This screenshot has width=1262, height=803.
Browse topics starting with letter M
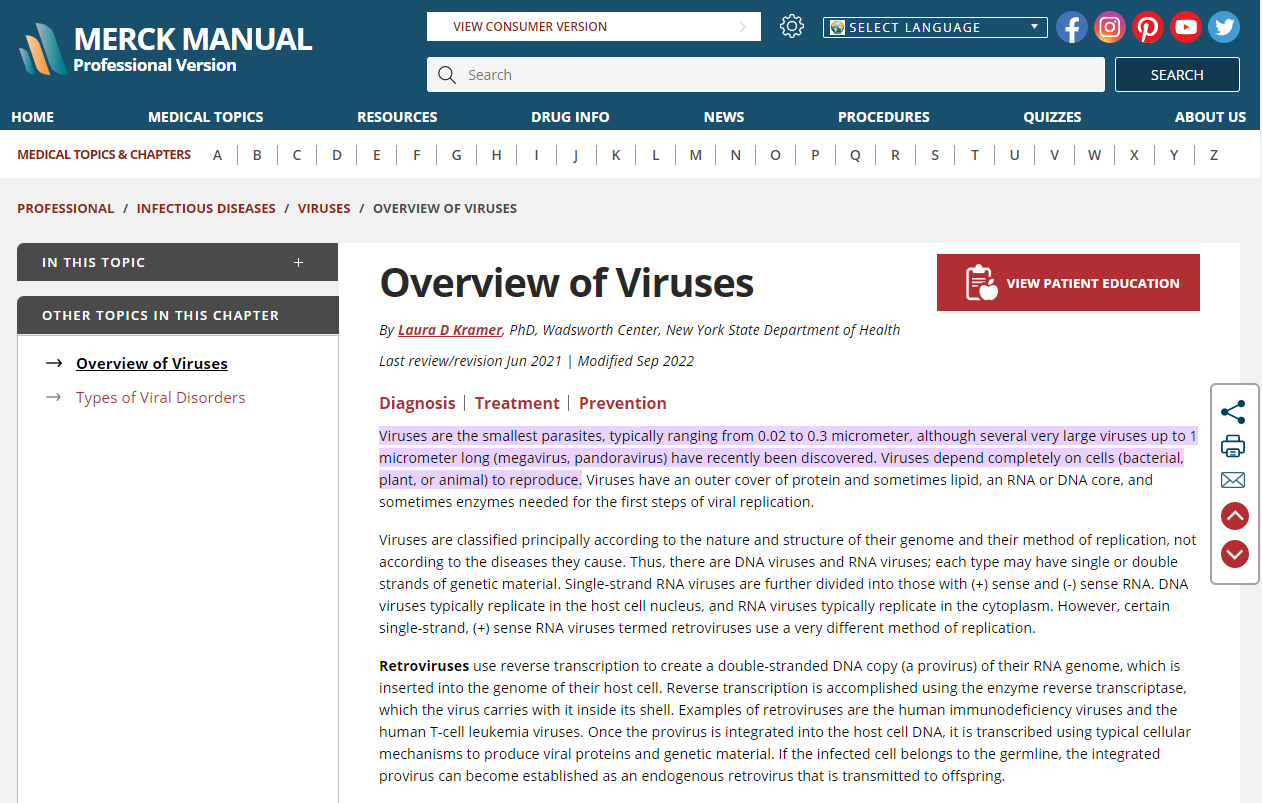coord(695,155)
